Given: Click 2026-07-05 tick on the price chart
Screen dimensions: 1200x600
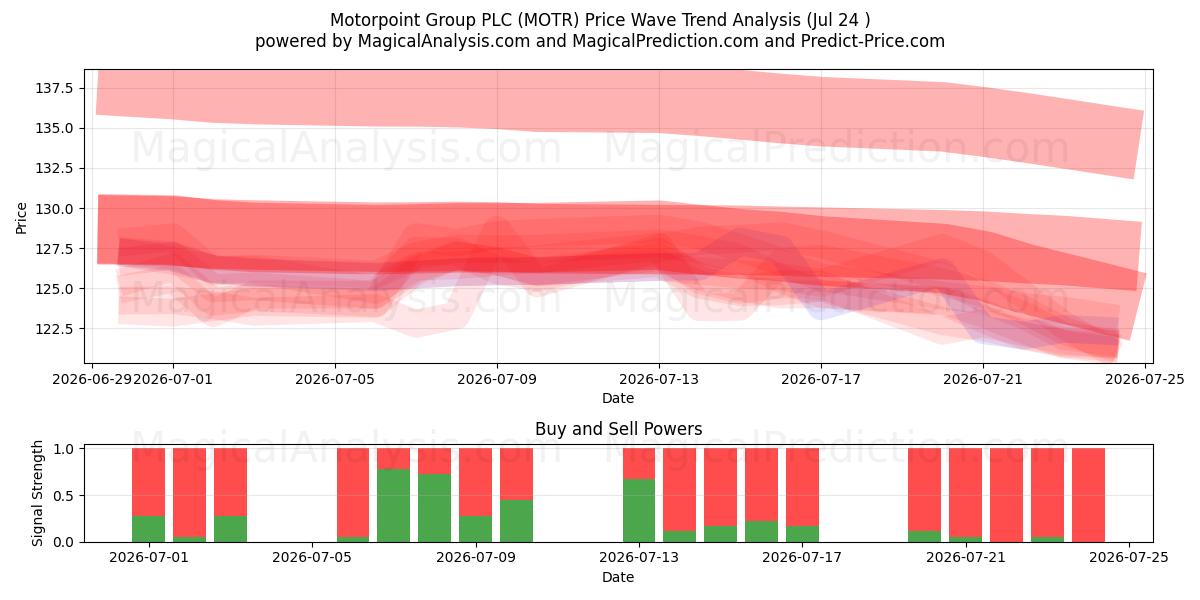Looking at the screenshot, I should tap(335, 379).
